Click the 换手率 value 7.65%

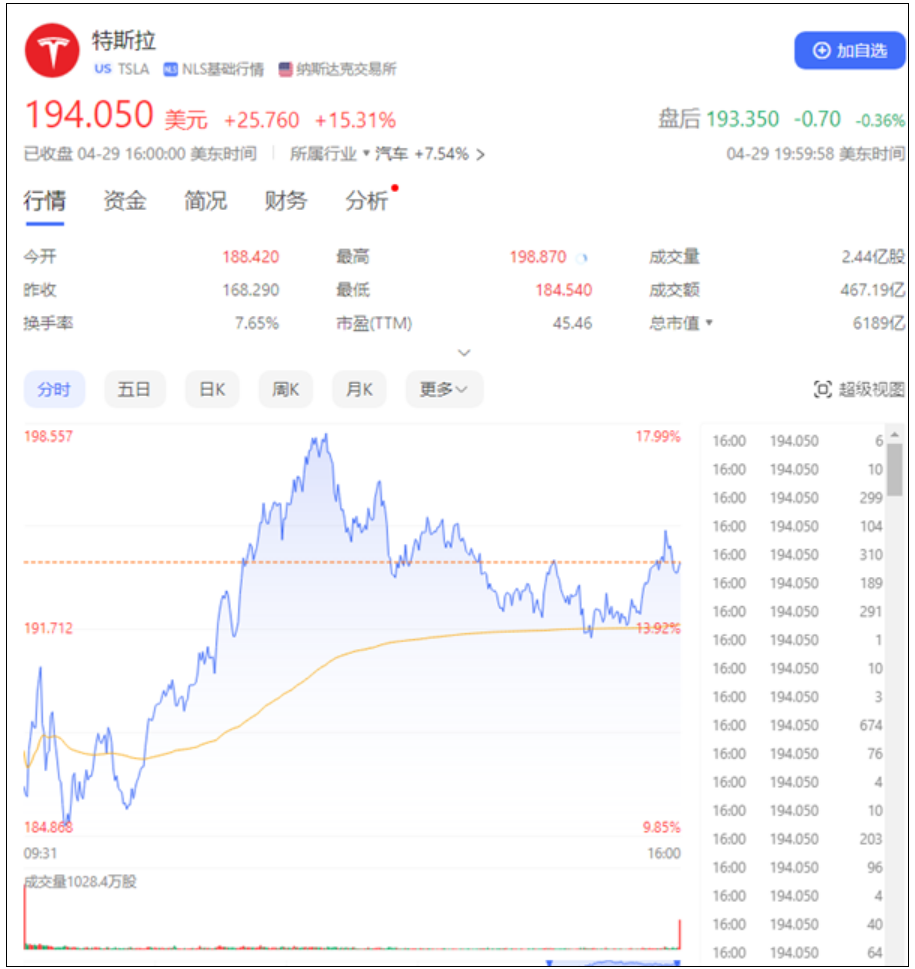[257, 323]
